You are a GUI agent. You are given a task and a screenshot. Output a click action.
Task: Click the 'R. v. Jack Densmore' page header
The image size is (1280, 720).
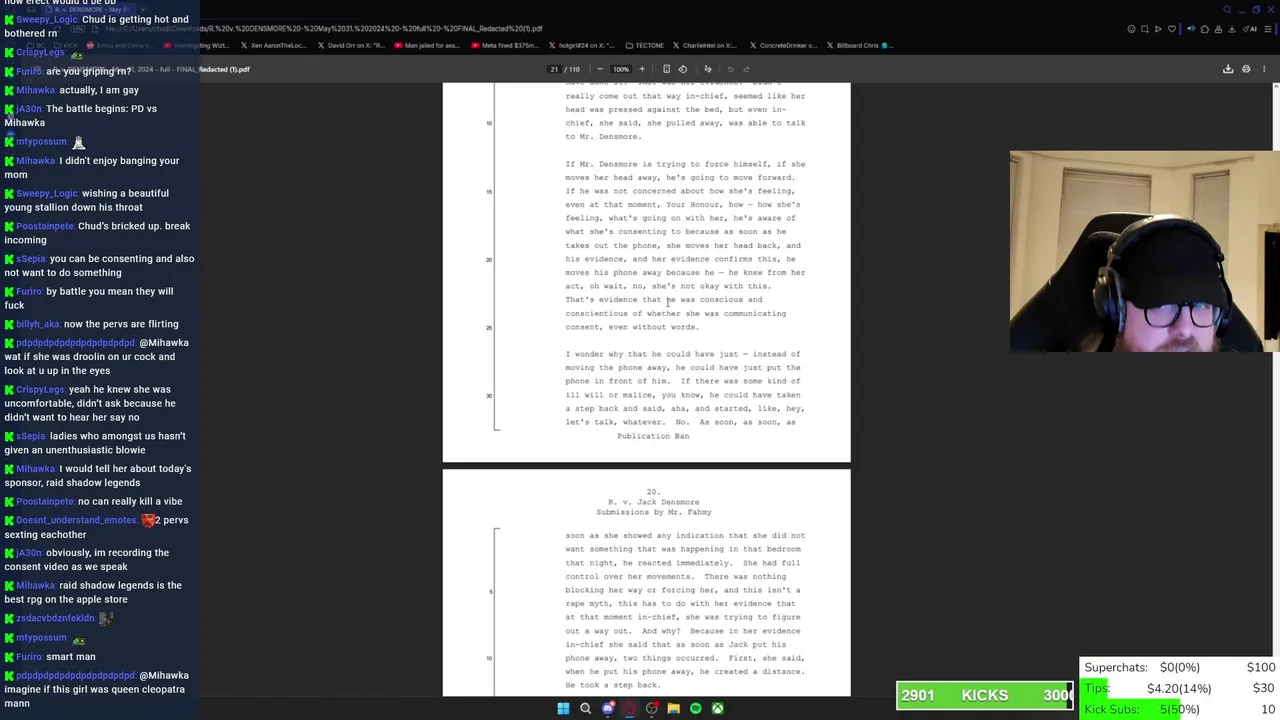(x=653, y=502)
